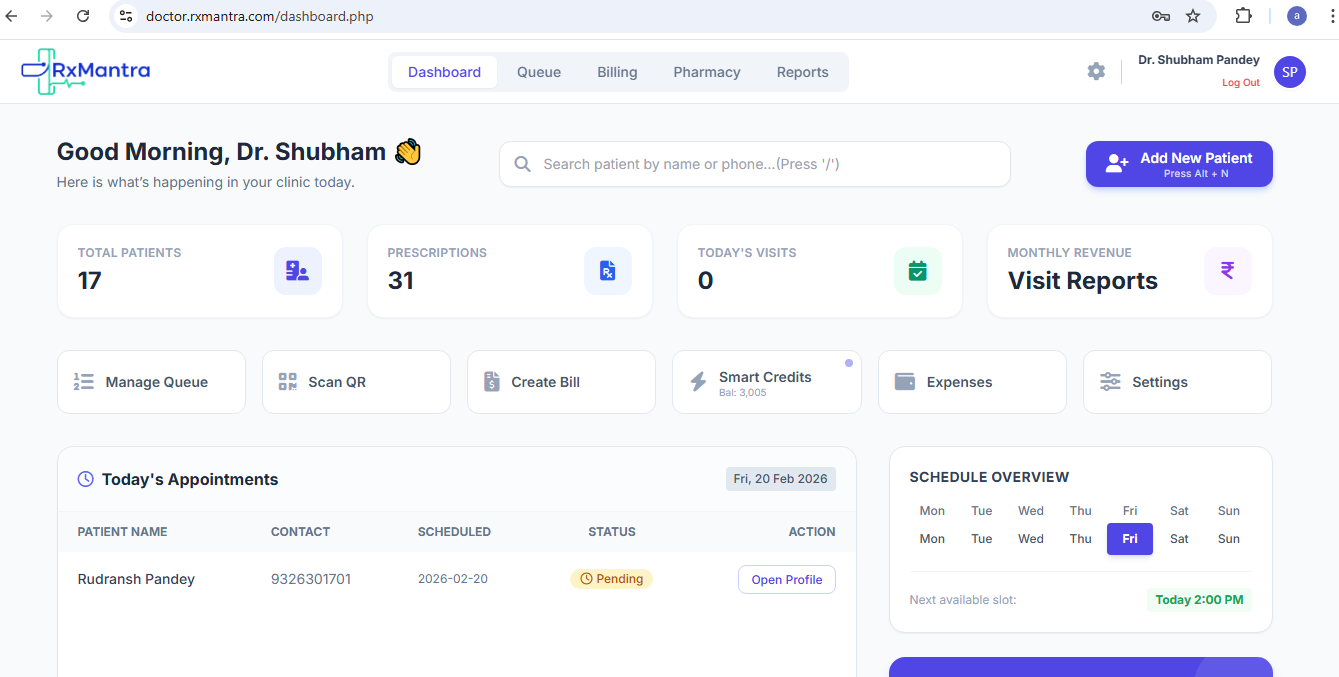Open the SP profile avatar
1339x677 pixels.
coord(1289,72)
